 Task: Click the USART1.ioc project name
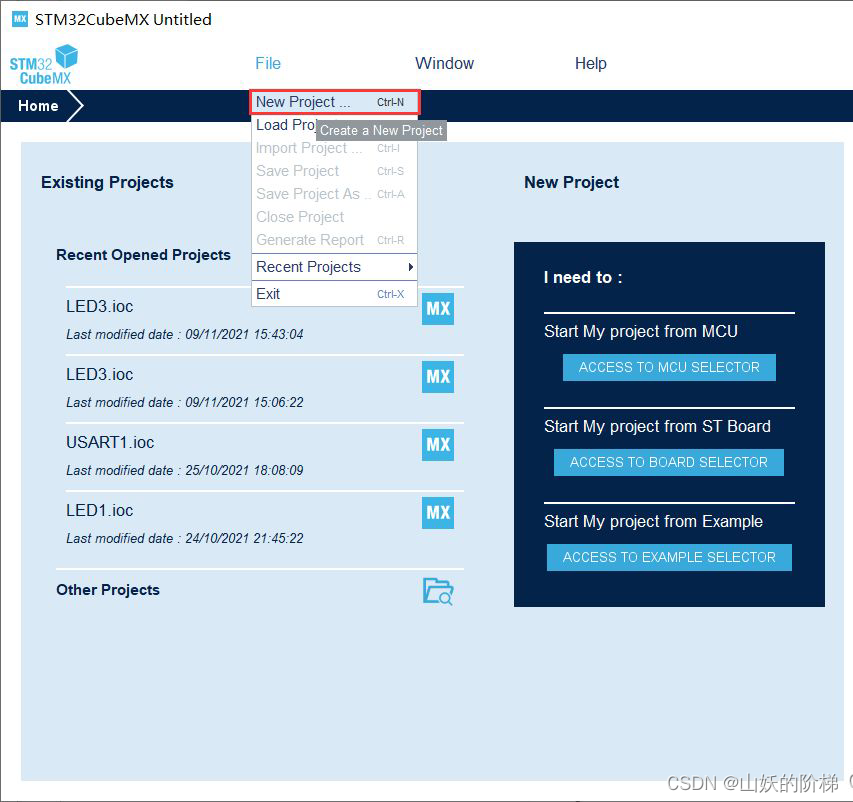110,442
